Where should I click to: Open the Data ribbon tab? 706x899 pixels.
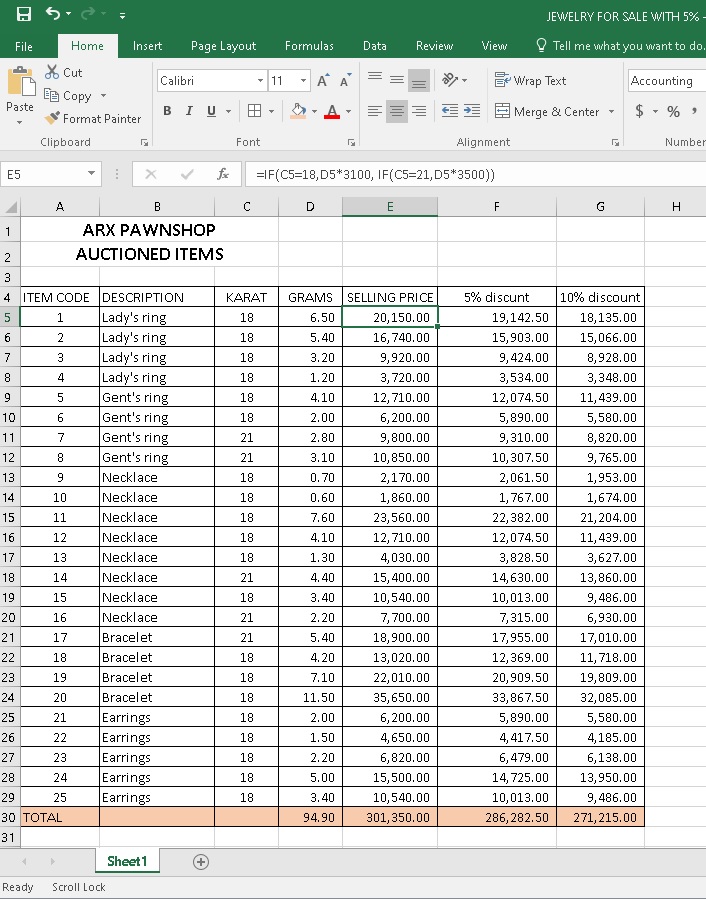[375, 46]
